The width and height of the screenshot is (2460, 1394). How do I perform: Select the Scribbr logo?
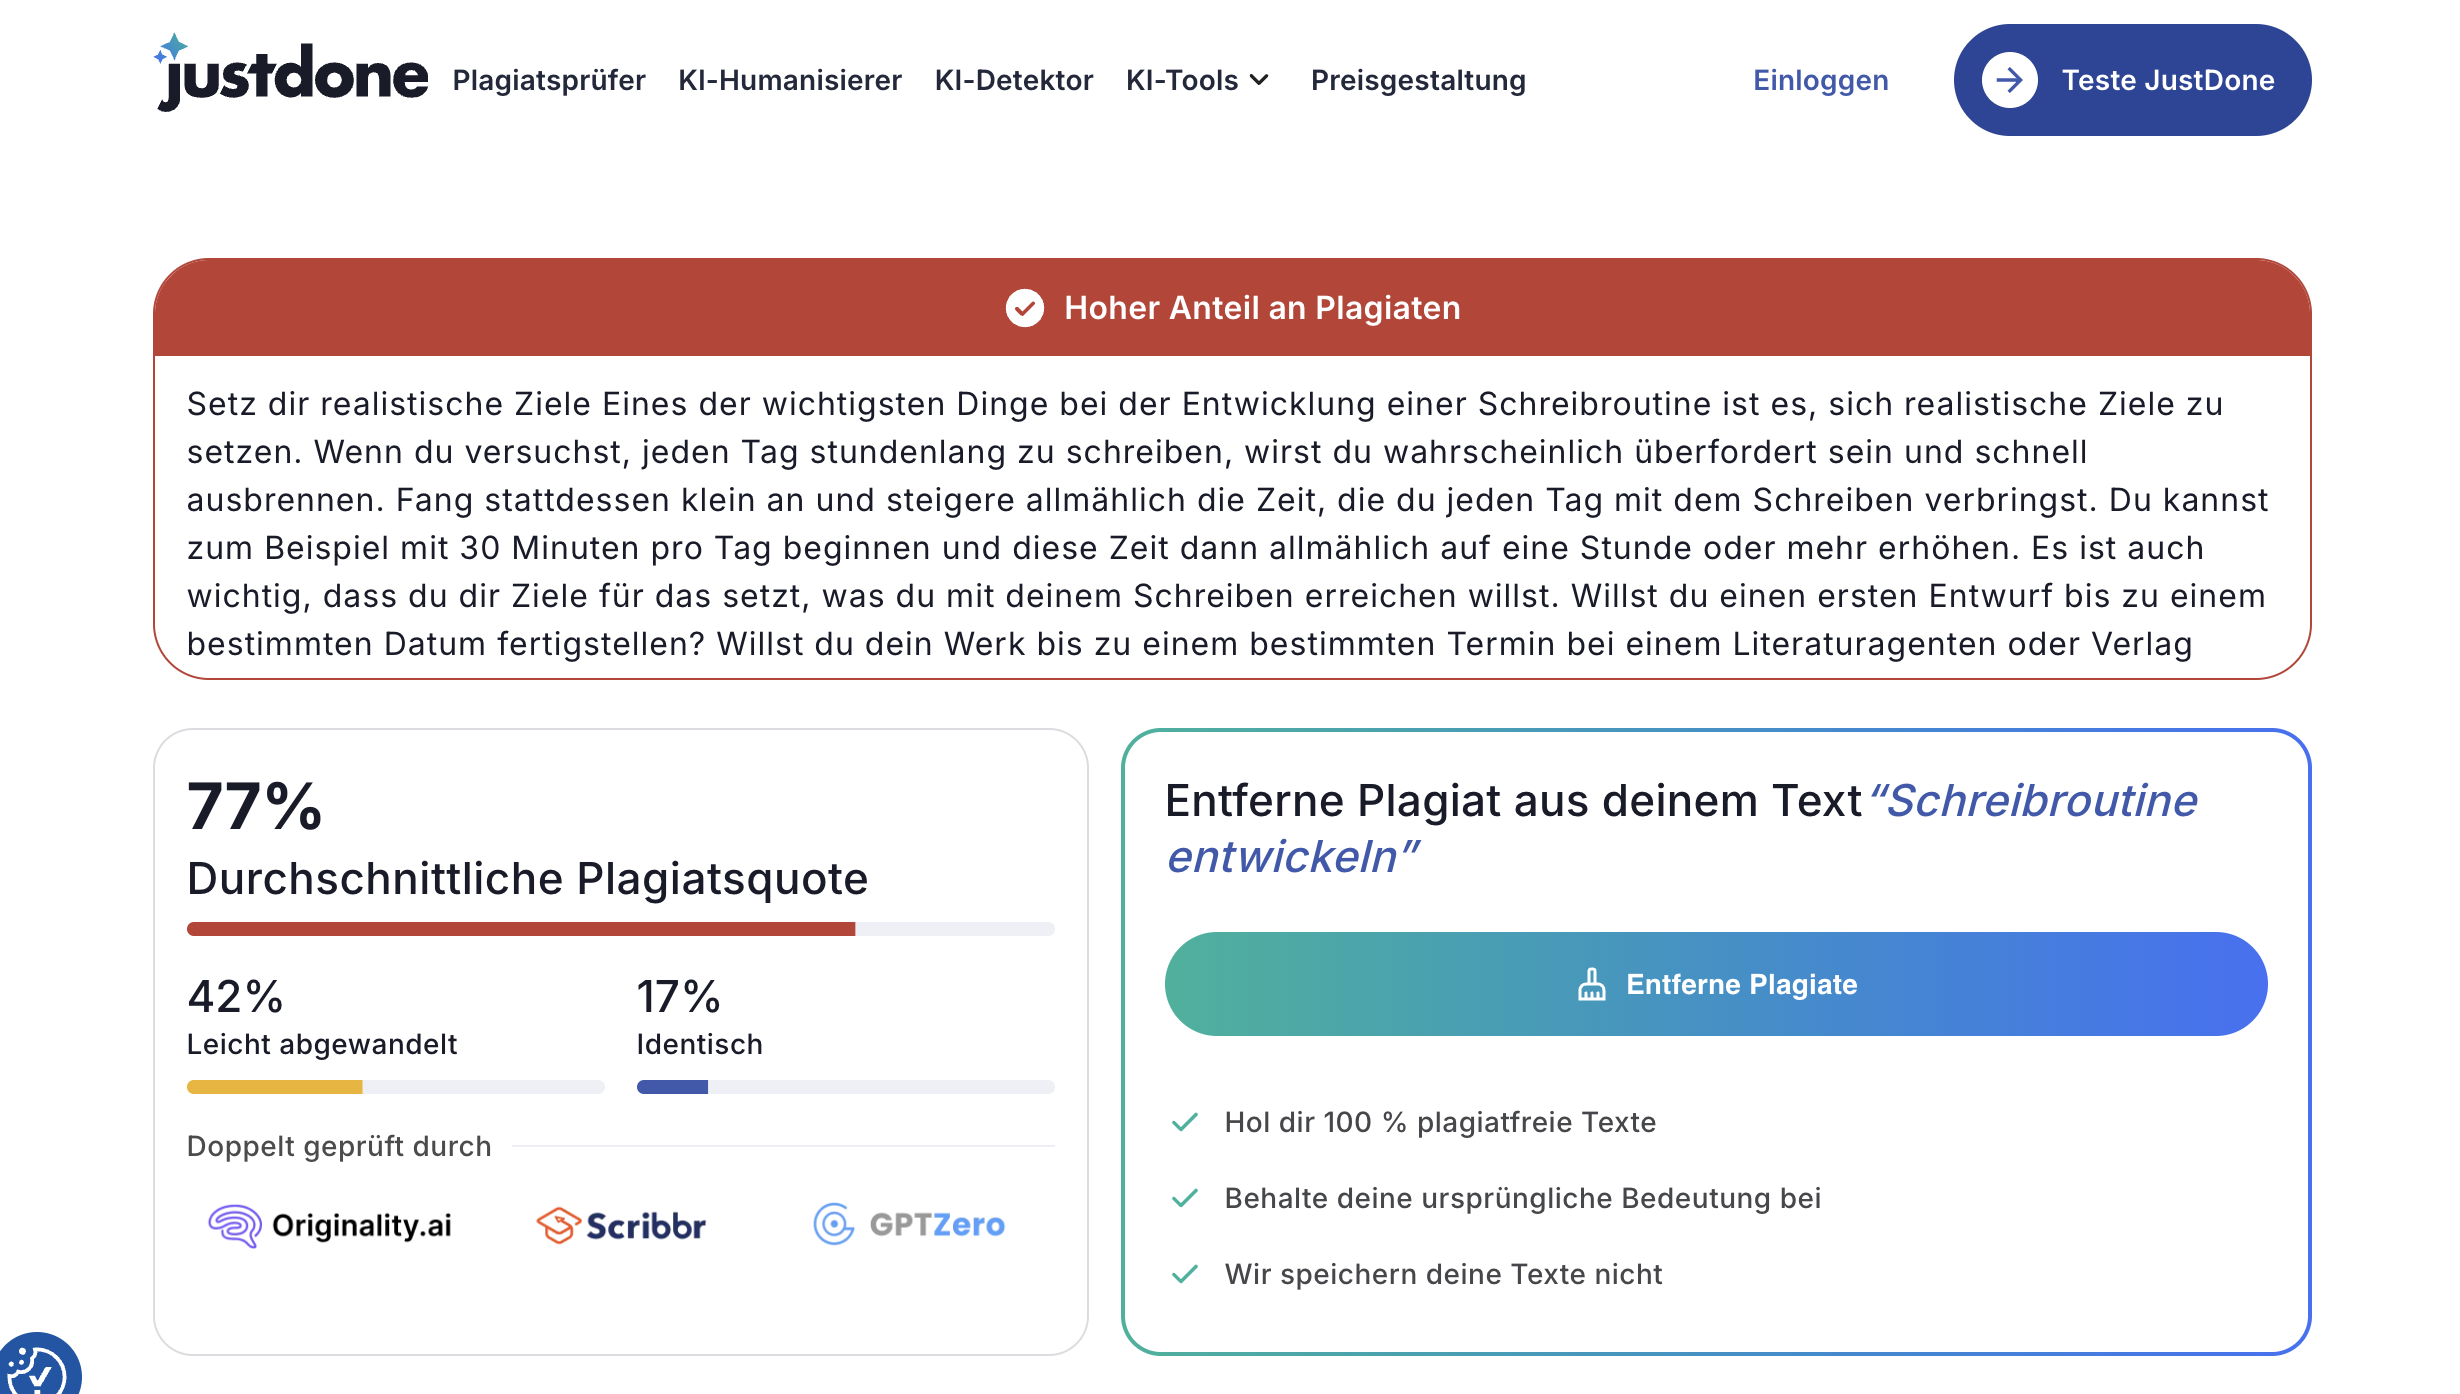[621, 1224]
